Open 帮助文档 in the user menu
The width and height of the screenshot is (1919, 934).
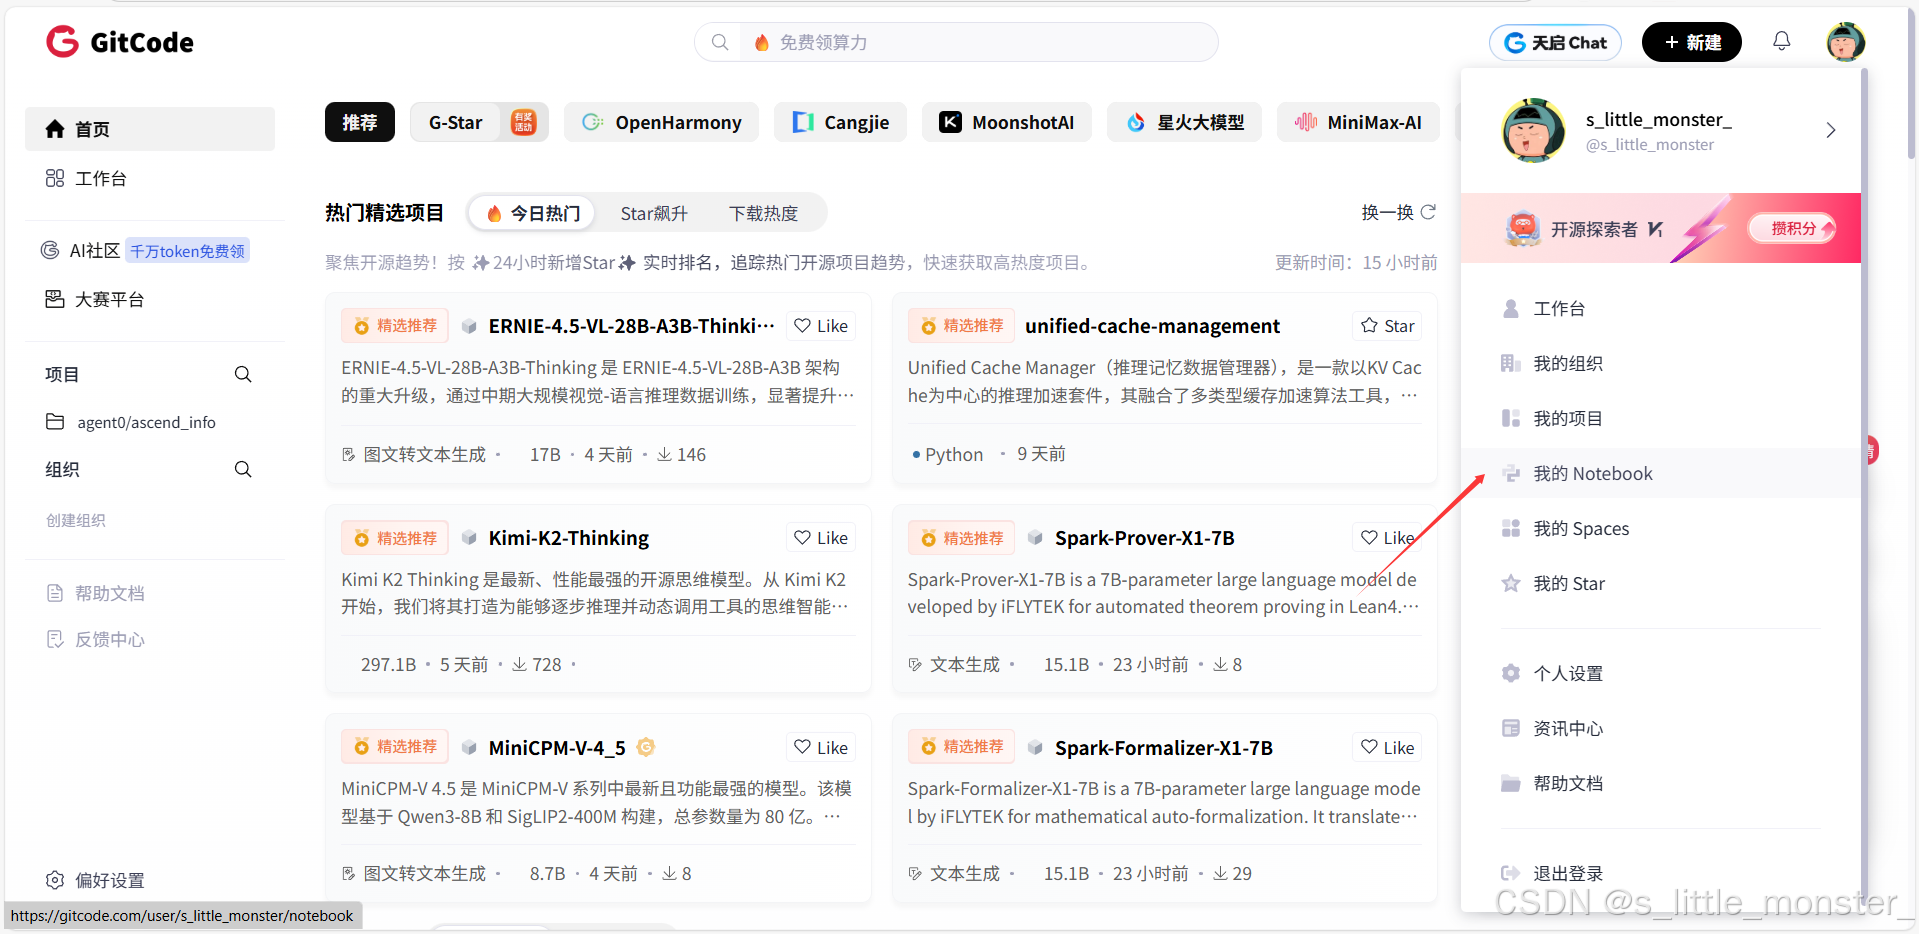coord(1568,783)
